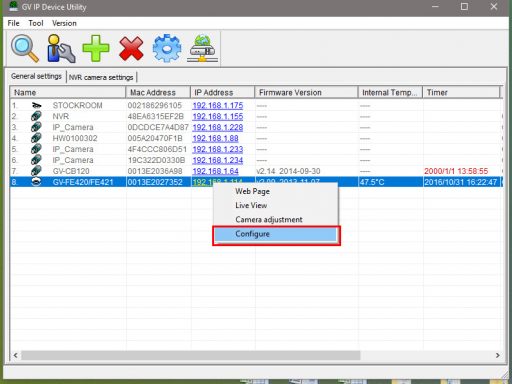
Task: Open the Version menu
Action: click(x=64, y=23)
